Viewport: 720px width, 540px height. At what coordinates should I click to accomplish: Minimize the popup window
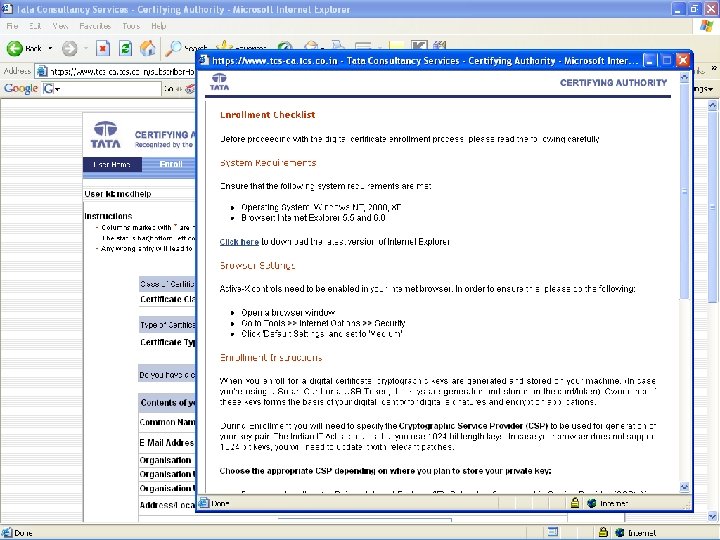(x=649, y=60)
